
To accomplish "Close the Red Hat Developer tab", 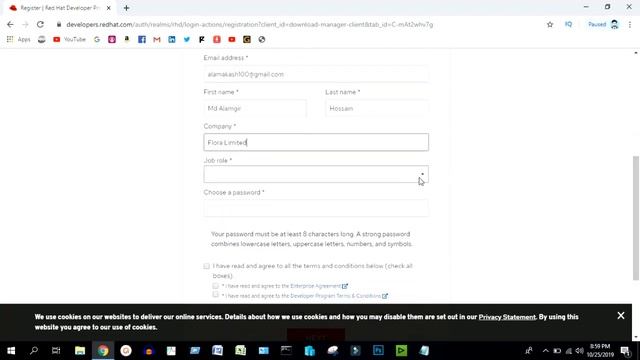I will click(x=109, y=8).
